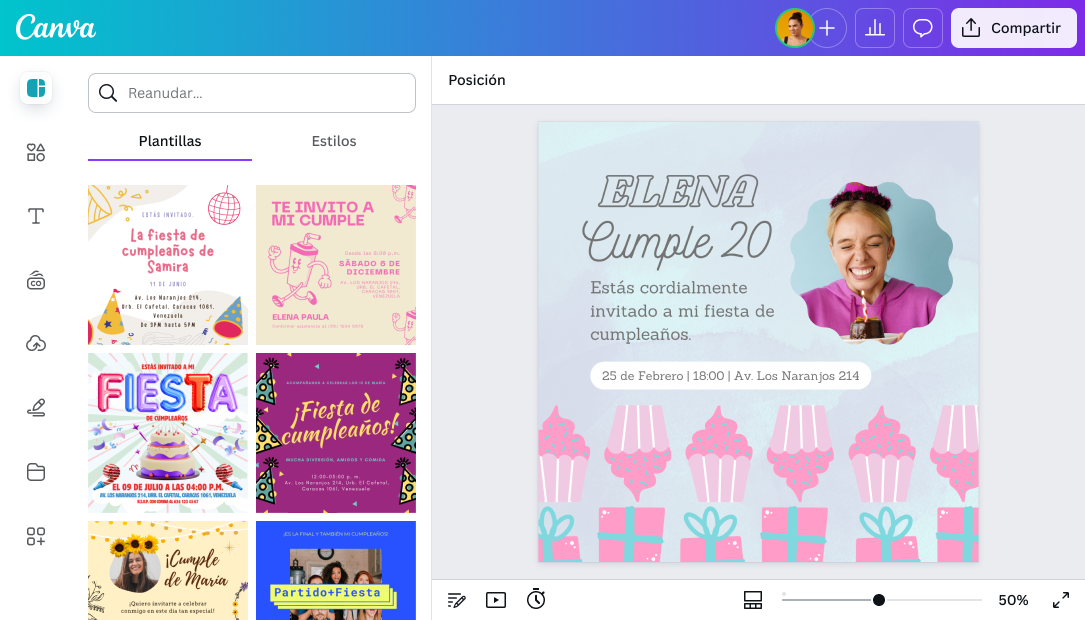Click the search magnifier icon
The width and height of the screenshot is (1085, 620).
[x=108, y=93]
